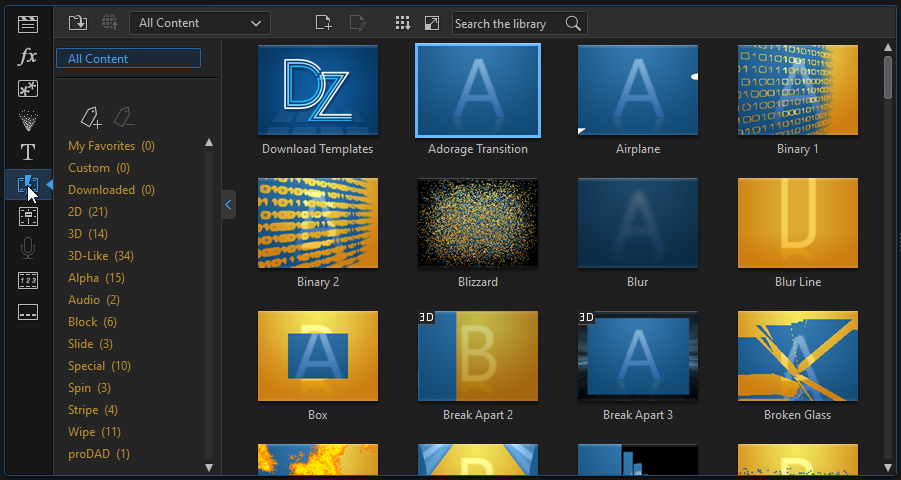
Task: Click the import media folder icon
Action: pyautogui.click(x=78, y=22)
